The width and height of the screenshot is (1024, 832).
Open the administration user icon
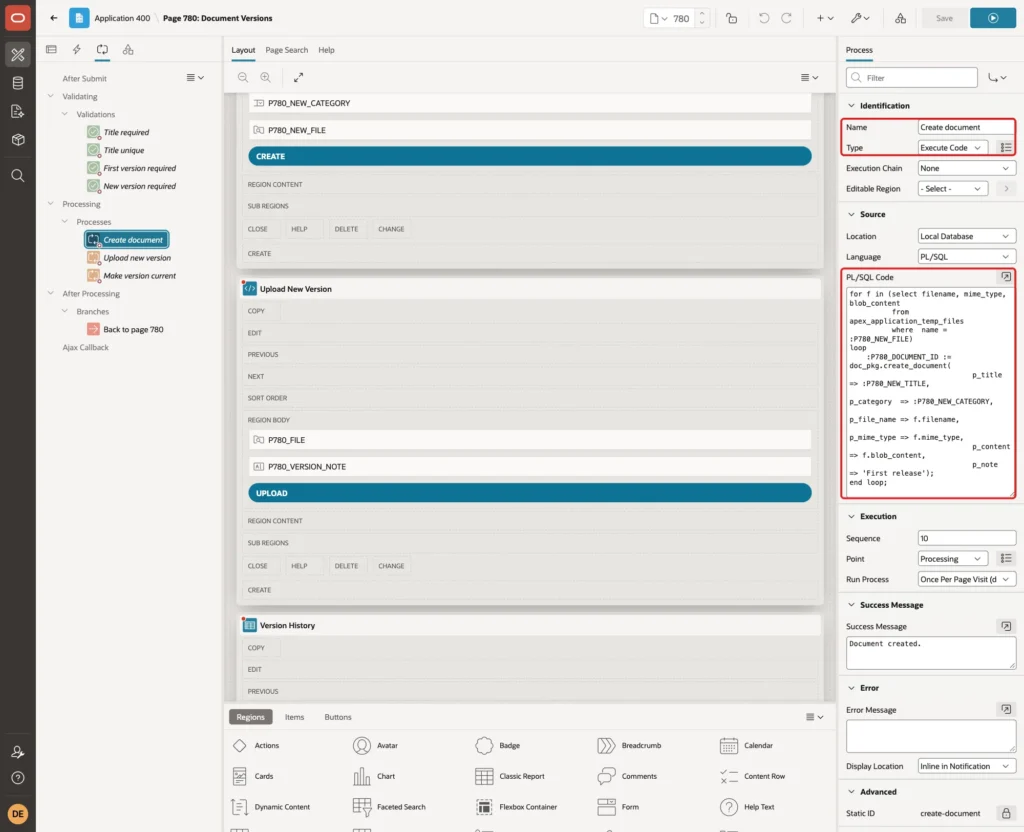click(x=18, y=752)
